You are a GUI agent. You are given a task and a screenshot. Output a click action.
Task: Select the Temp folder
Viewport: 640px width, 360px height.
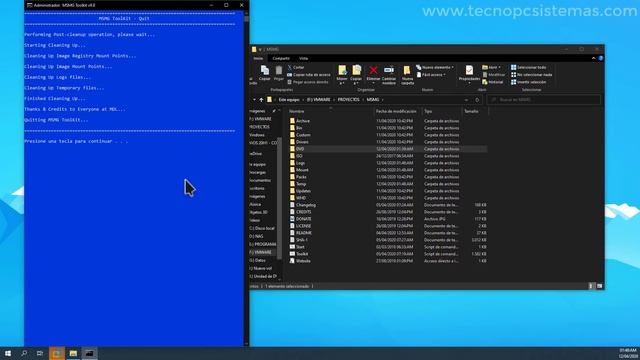(x=301, y=184)
